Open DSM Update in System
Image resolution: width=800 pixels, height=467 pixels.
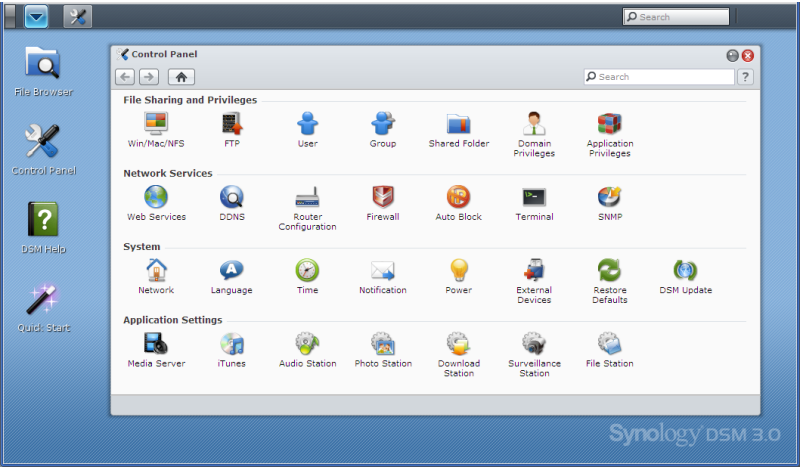685,270
